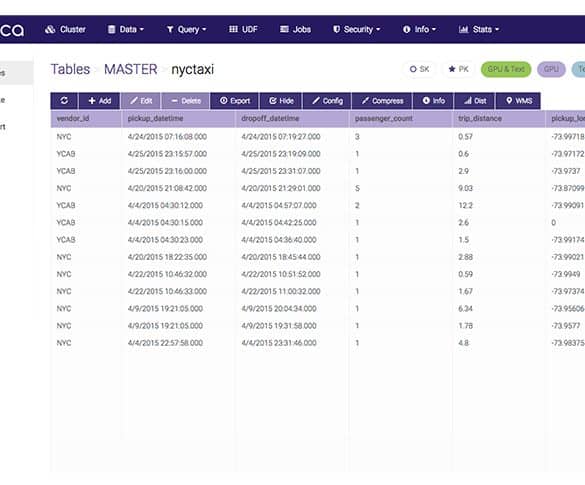Click the Cluster cubes icon
This screenshot has width=585, height=485.
(50, 29)
